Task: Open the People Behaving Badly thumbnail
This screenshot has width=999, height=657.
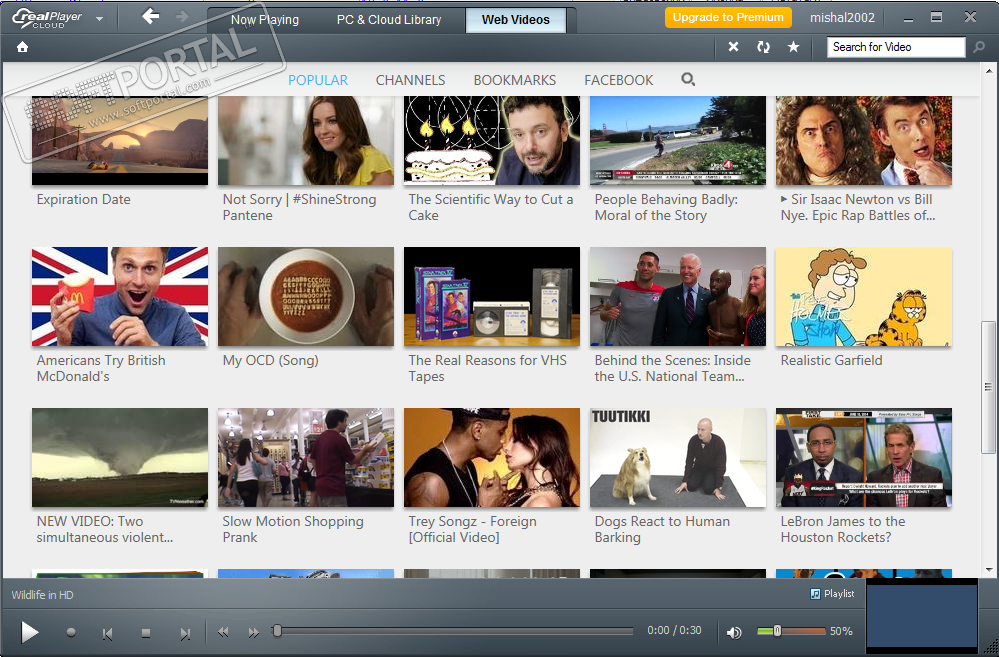Action: click(678, 141)
